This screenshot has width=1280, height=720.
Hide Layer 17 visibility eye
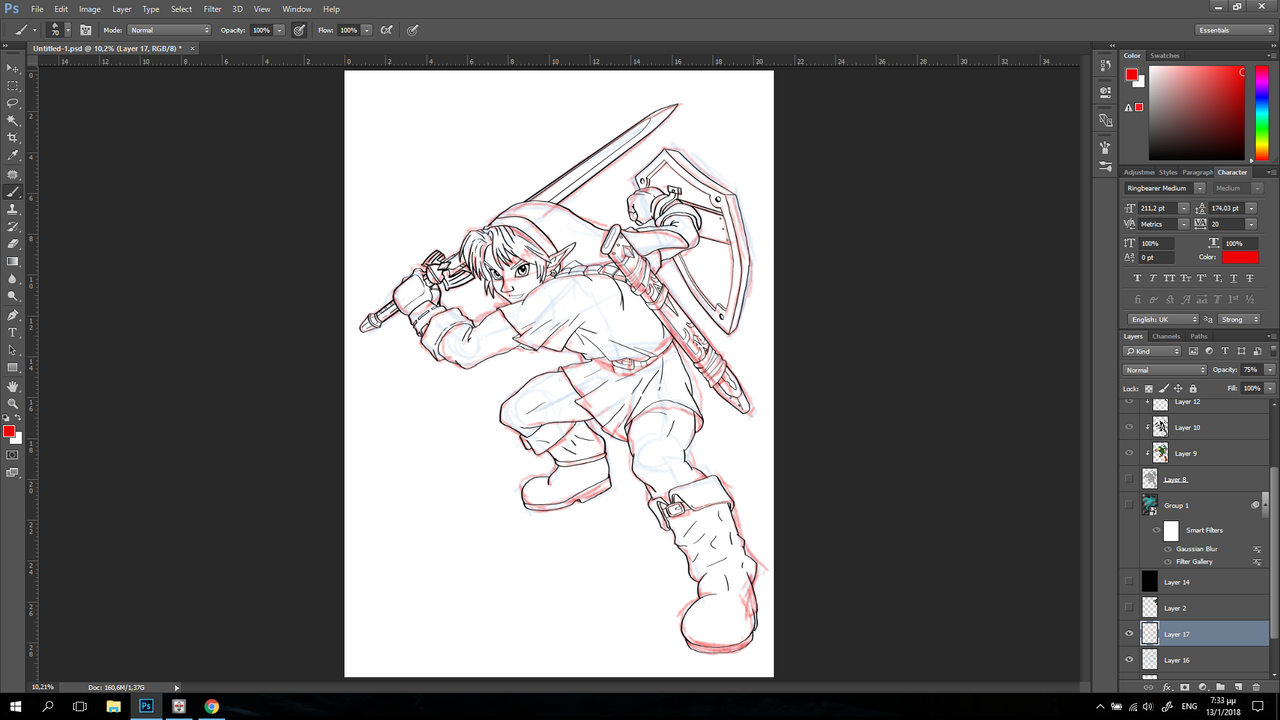pos(1129,634)
